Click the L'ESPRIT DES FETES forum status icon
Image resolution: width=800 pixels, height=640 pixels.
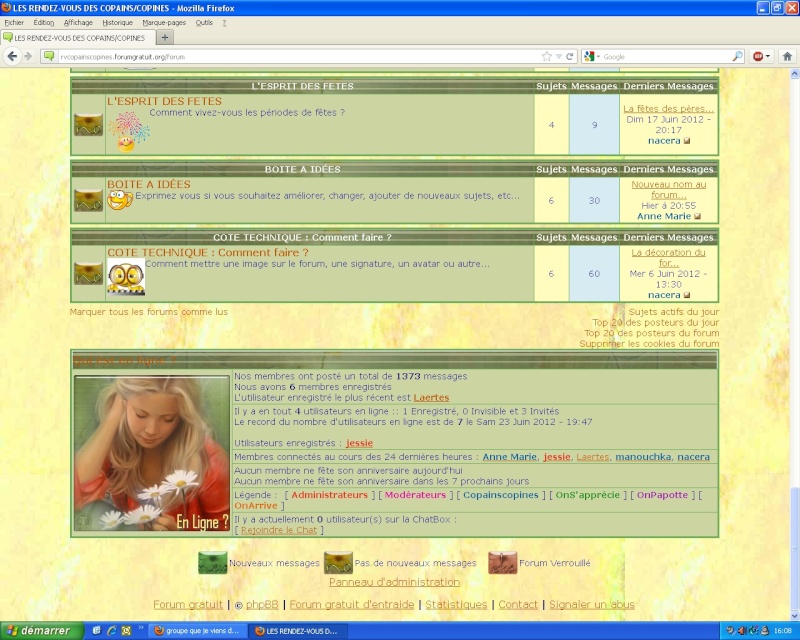[88, 125]
